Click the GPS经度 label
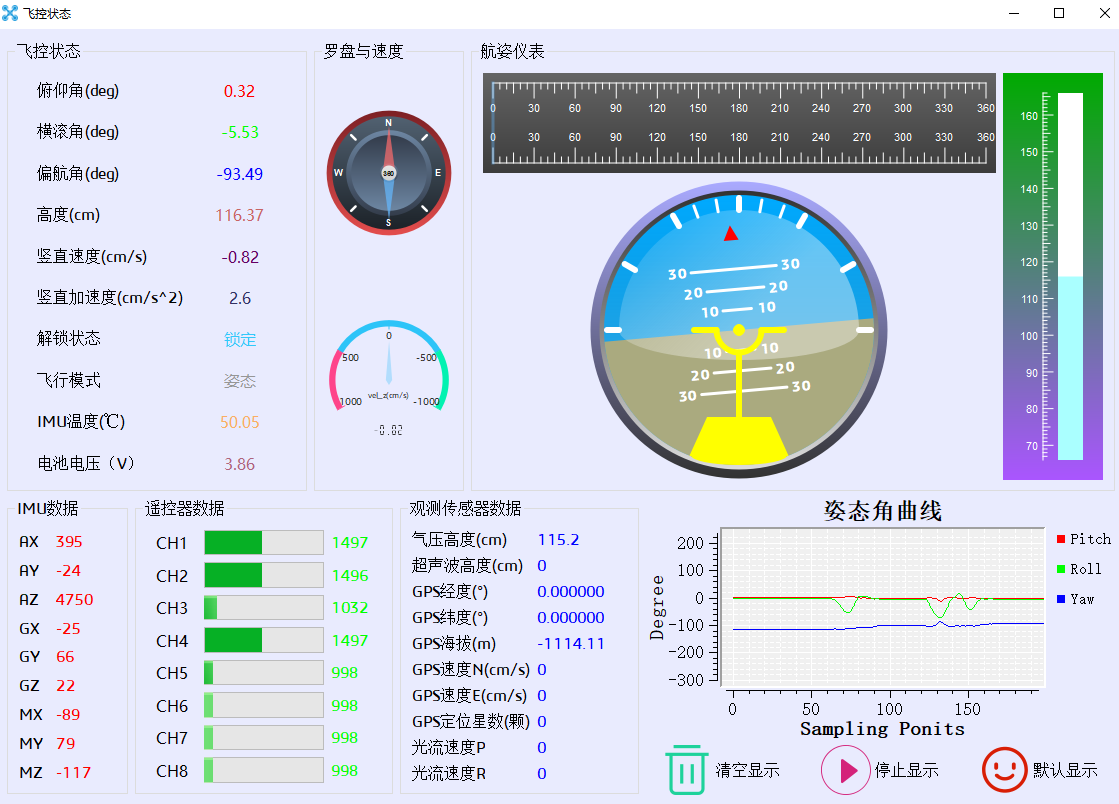 click(450, 591)
